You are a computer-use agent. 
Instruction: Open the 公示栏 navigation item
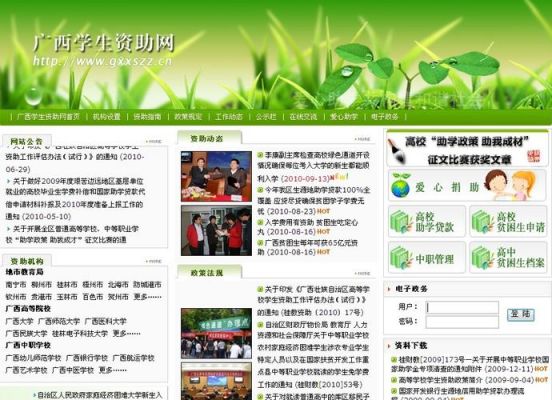pyautogui.click(x=266, y=117)
